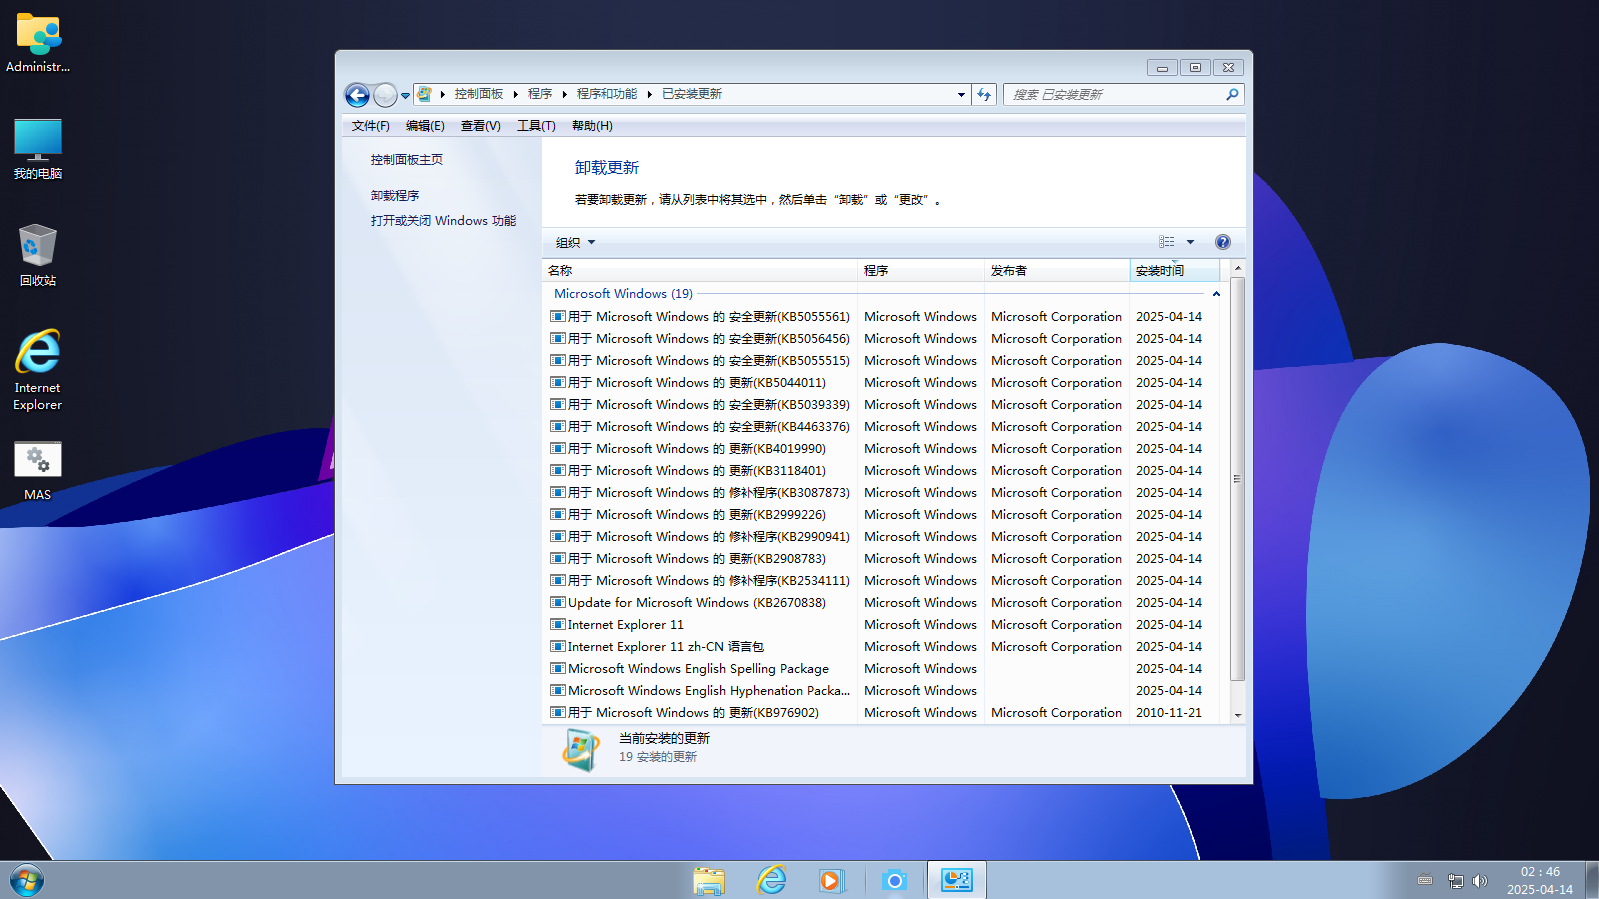Open 打开或关闭 Windows 功能 link
The height and width of the screenshot is (899, 1599).
click(x=443, y=221)
